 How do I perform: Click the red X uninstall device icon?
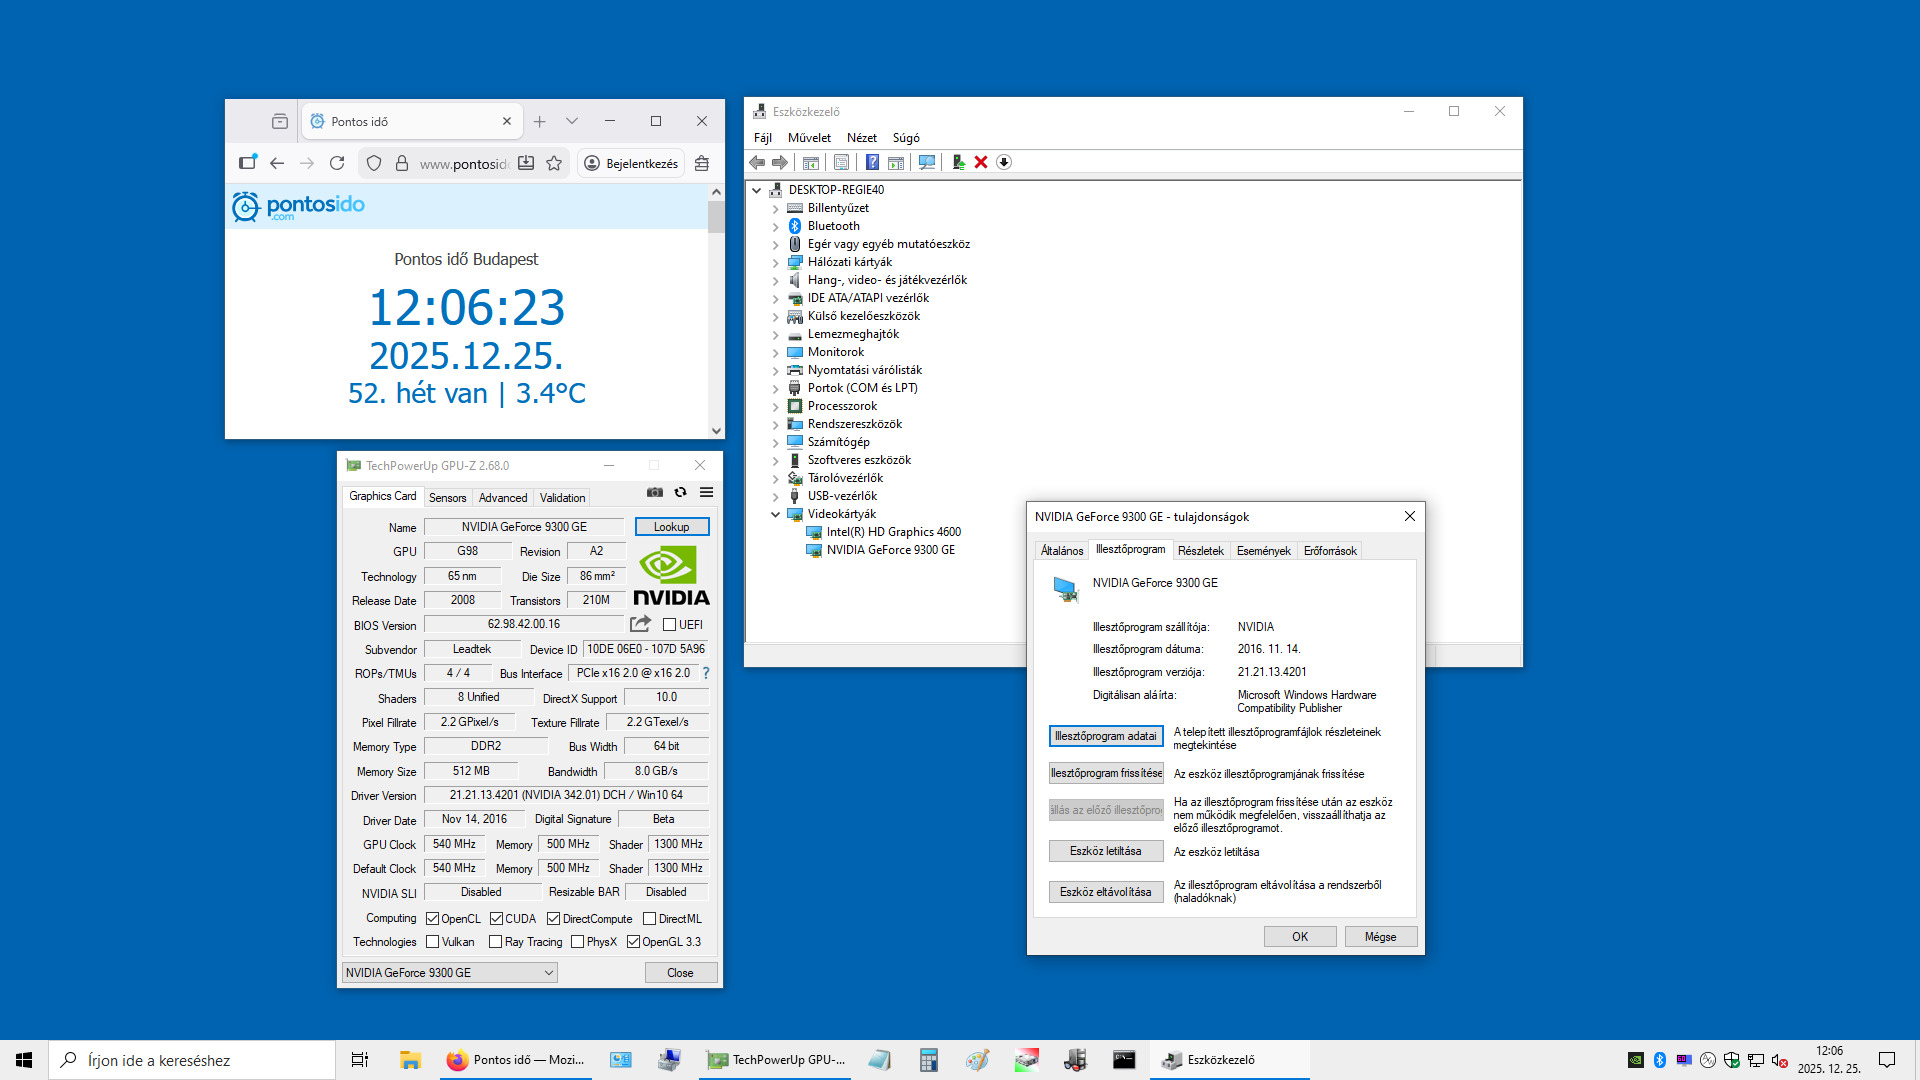pos(981,162)
